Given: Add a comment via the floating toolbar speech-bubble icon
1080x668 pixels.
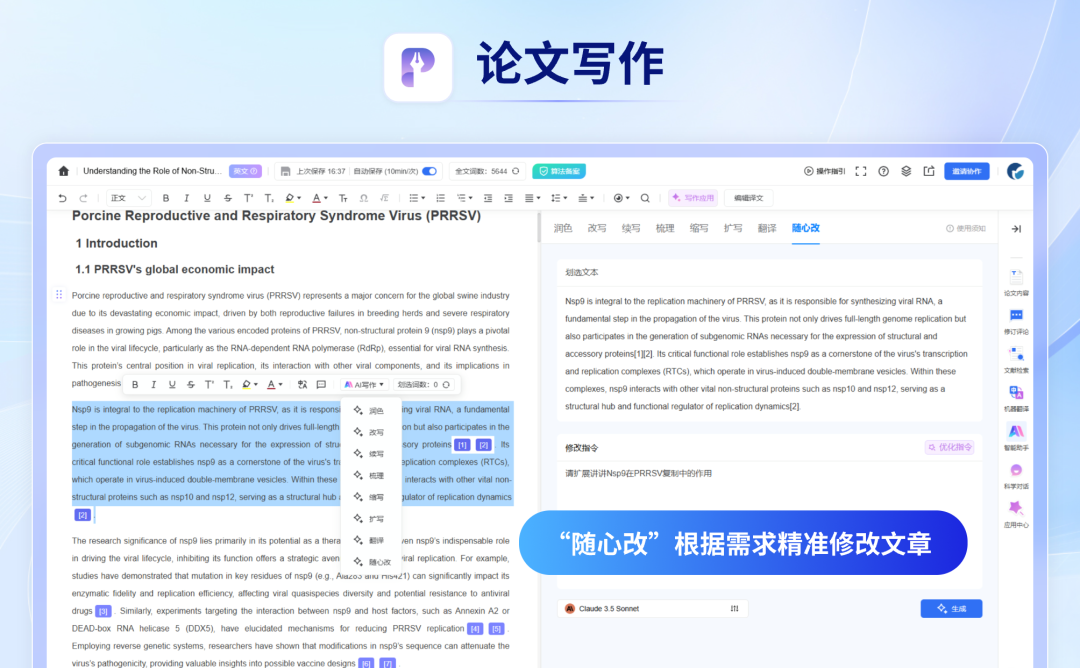Looking at the screenshot, I should click(x=321, y=385).
